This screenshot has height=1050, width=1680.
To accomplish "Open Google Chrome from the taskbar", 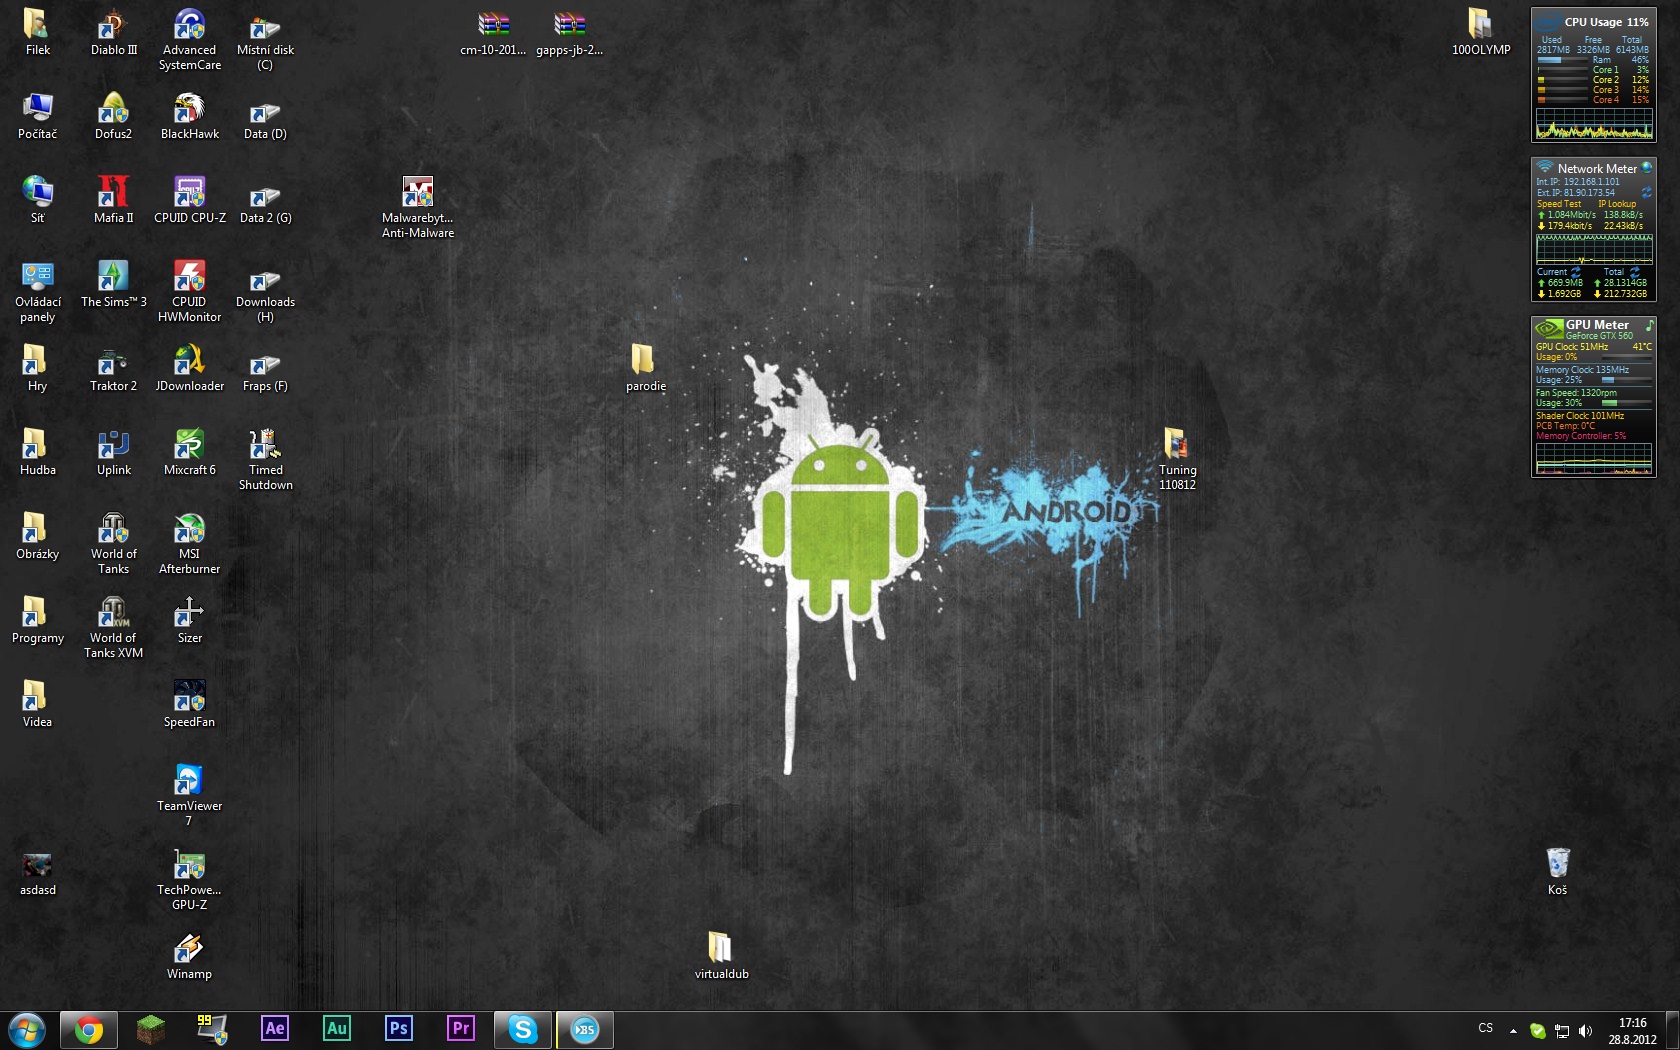I will pos(89,1030).
